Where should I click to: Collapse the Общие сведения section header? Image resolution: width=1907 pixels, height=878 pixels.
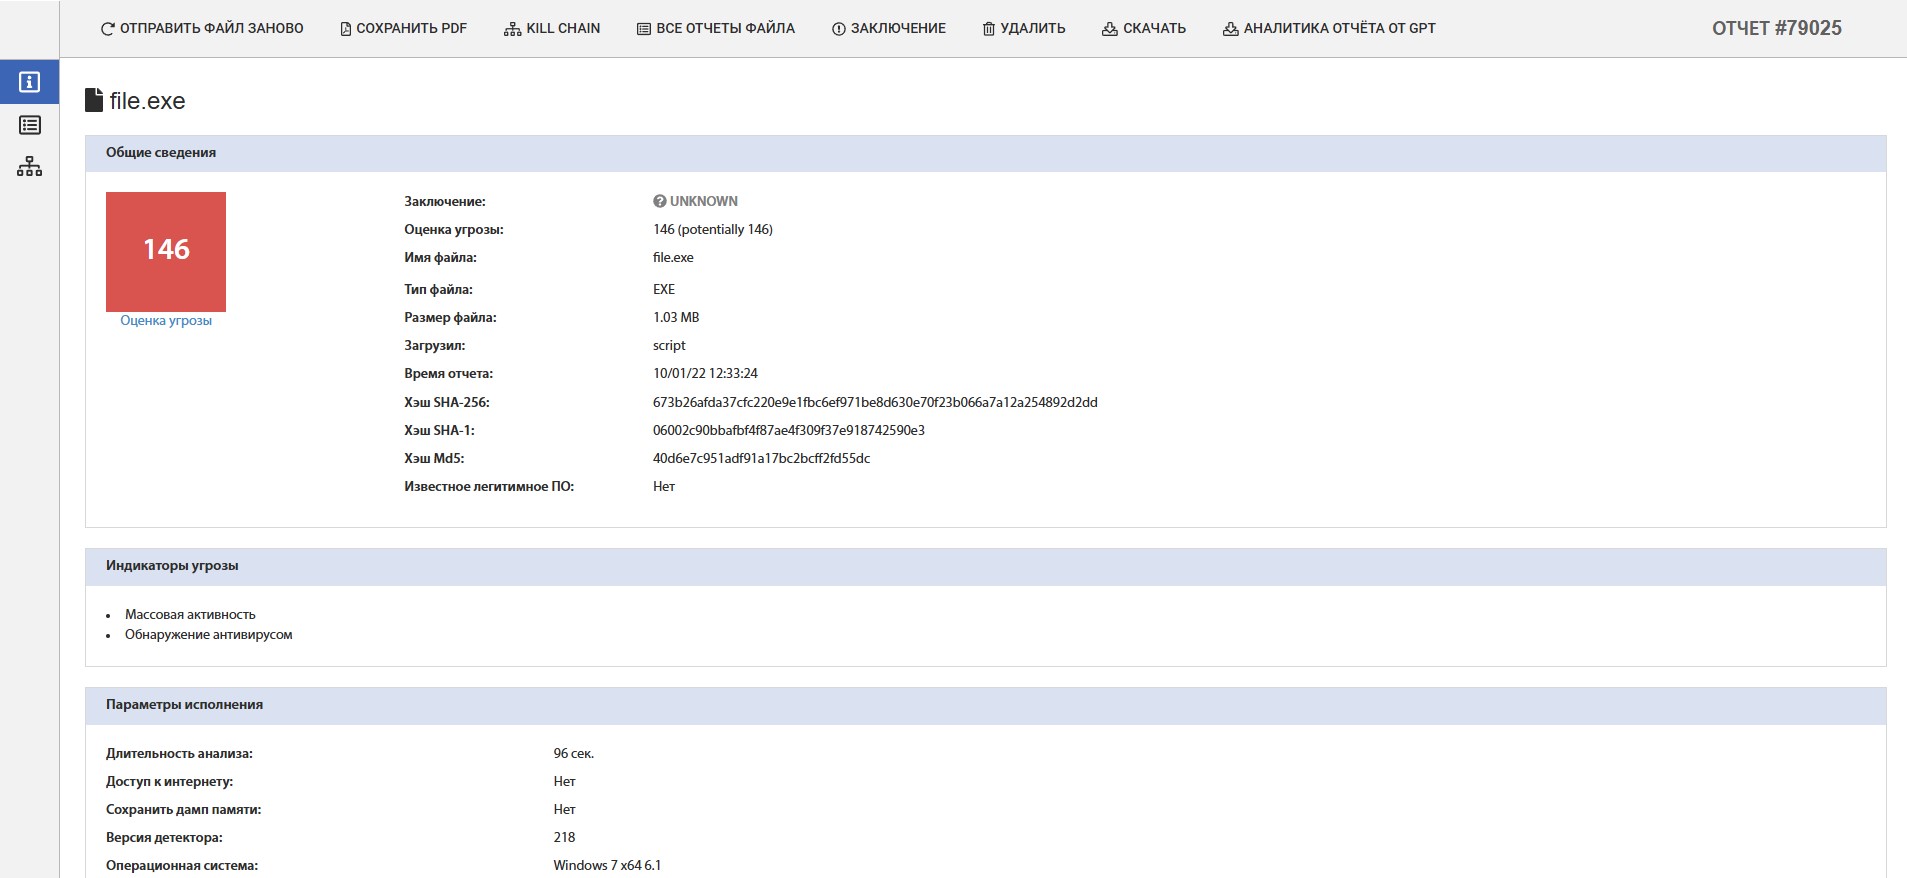[x=161, y=153]
